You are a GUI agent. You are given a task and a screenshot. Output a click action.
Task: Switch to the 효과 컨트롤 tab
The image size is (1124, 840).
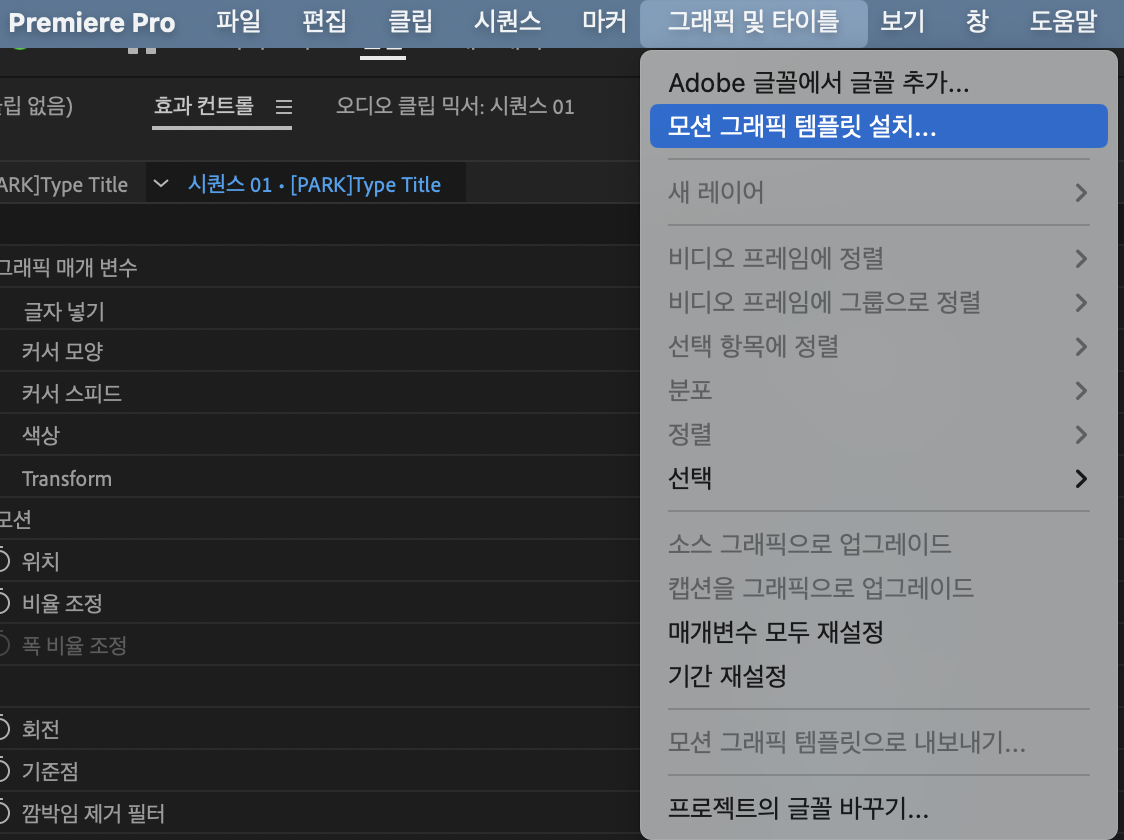[204, 106]
